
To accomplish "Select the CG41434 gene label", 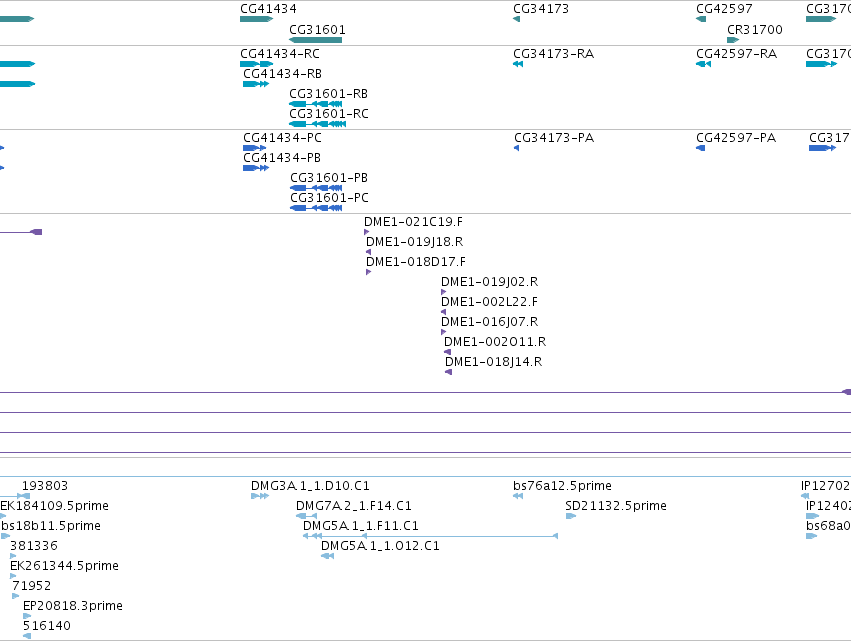I will pyautogui.click(x=268, y=9).
